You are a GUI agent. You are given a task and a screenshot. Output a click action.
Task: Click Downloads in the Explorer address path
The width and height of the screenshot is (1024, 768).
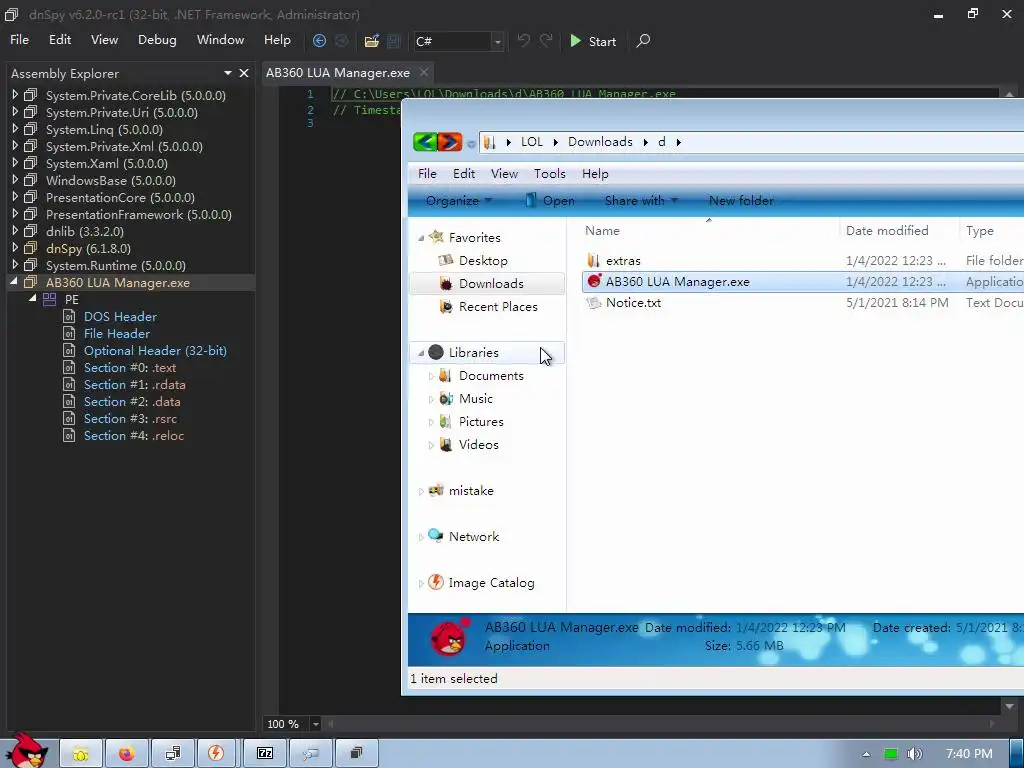pyautogui.click(x=600, y=142)
